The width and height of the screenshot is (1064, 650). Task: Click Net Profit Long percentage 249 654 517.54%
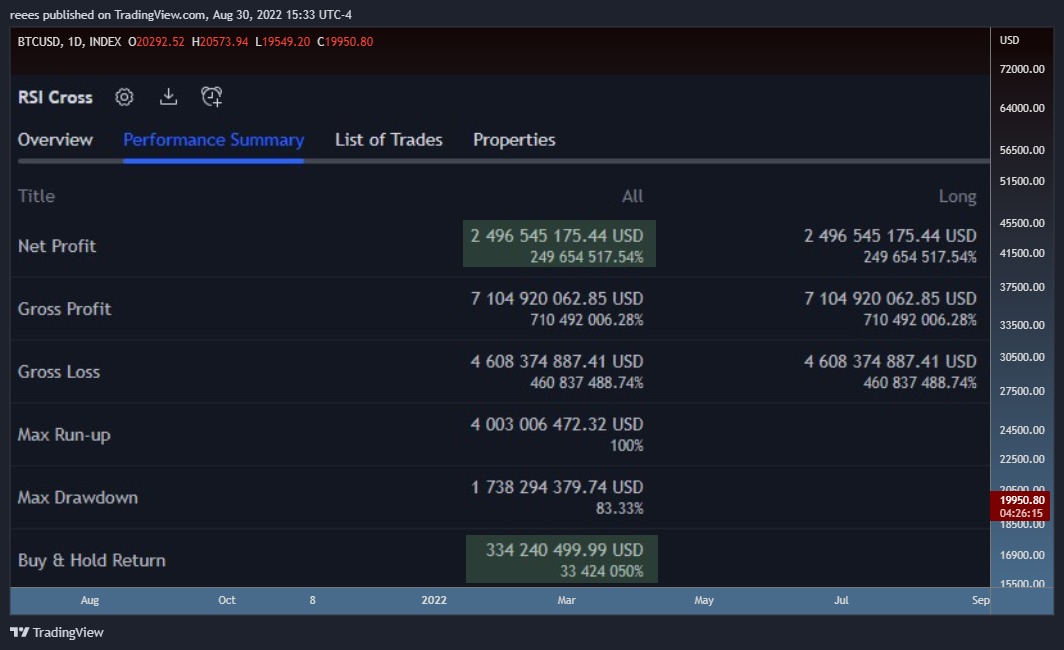pos(920,257)
